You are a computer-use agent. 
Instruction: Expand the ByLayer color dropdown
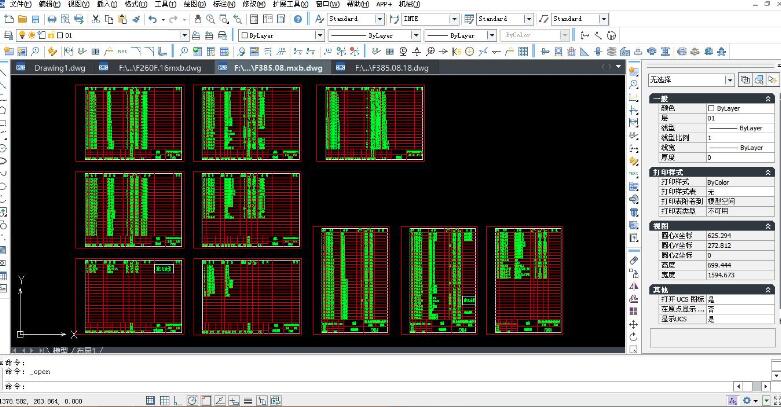coord(318,35)
